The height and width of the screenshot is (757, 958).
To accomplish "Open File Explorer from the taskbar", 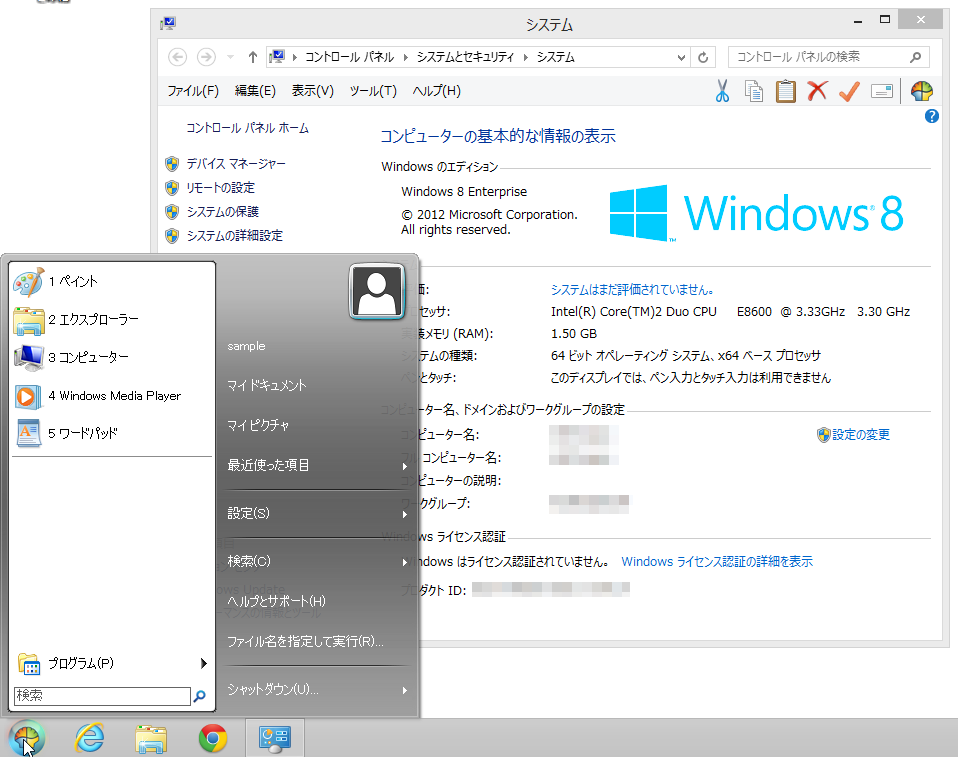I will tap(151, 739).
